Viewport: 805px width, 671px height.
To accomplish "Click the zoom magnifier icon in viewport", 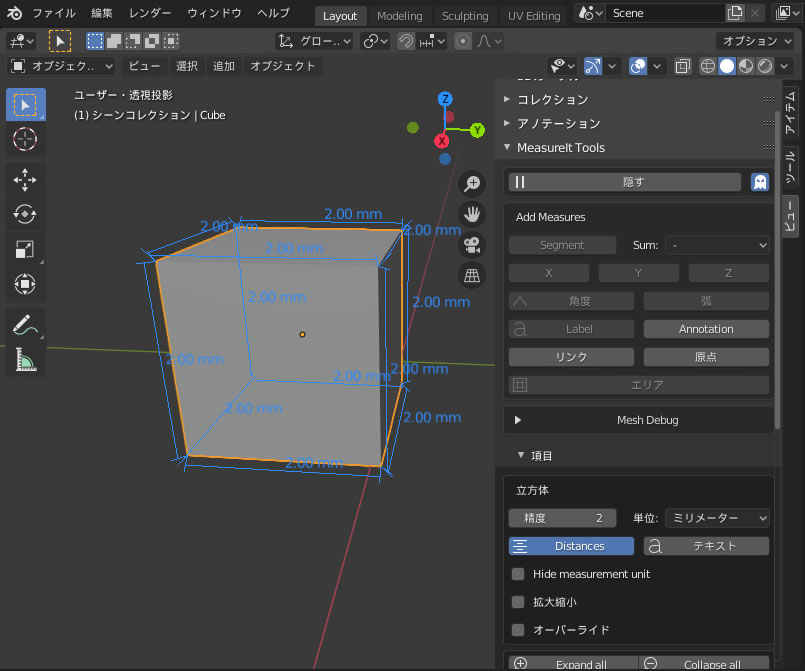I will coord(472,184).
